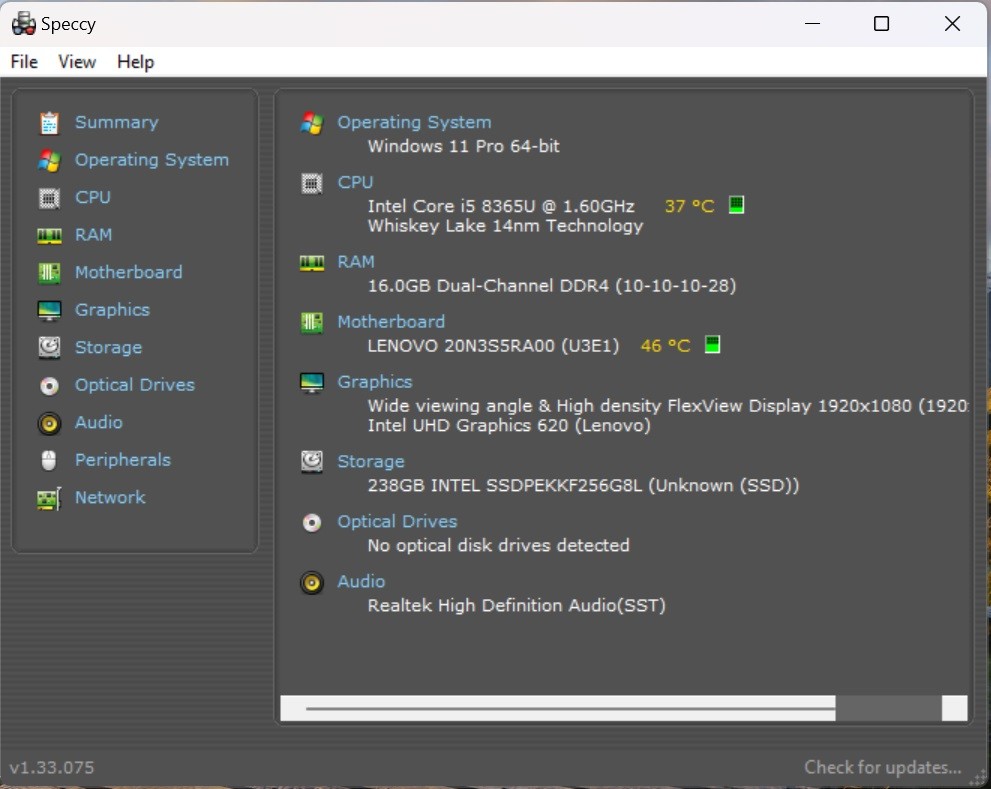Click the Graphics monitor icon in summary panel
The image size is (991, 789).
312,382
